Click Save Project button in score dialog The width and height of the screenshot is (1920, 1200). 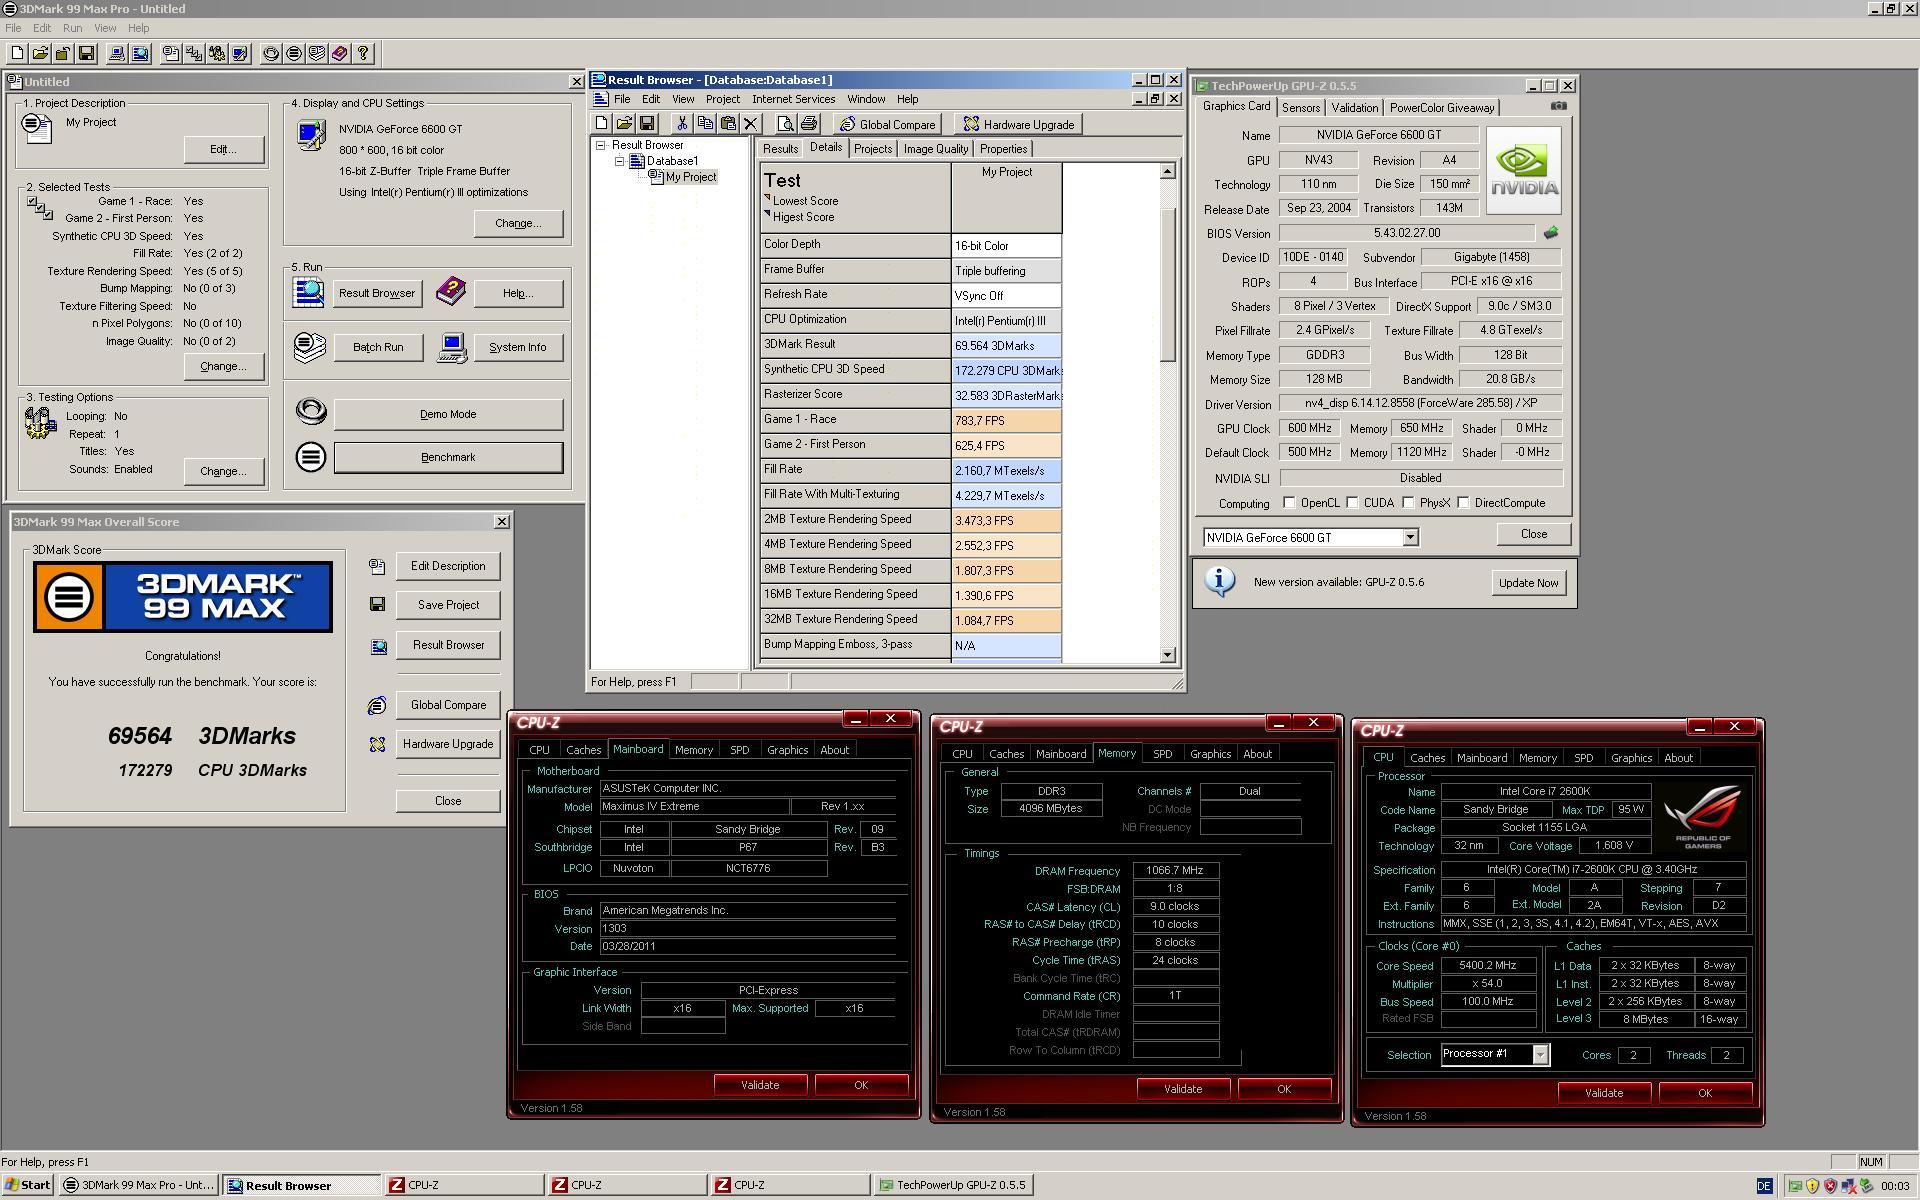pos(448,605)
